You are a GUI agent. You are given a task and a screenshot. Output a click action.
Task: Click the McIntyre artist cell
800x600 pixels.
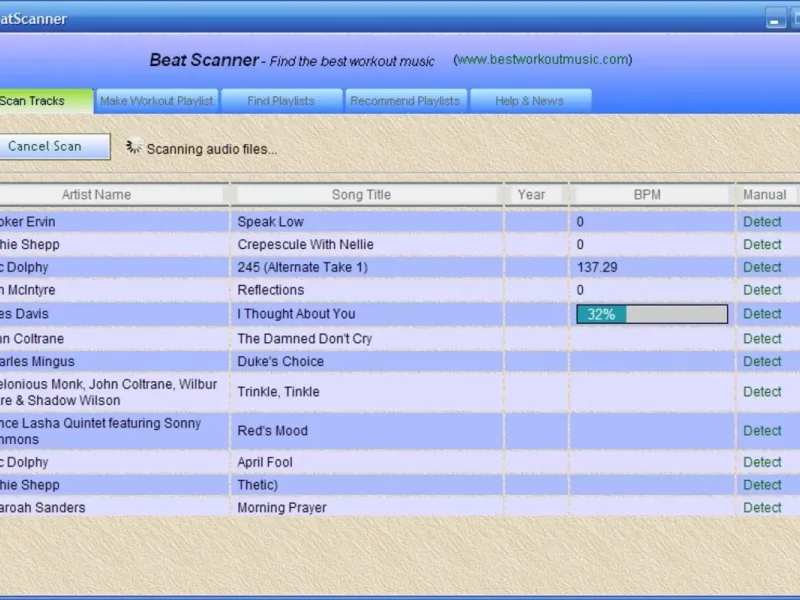coord(114,290)
